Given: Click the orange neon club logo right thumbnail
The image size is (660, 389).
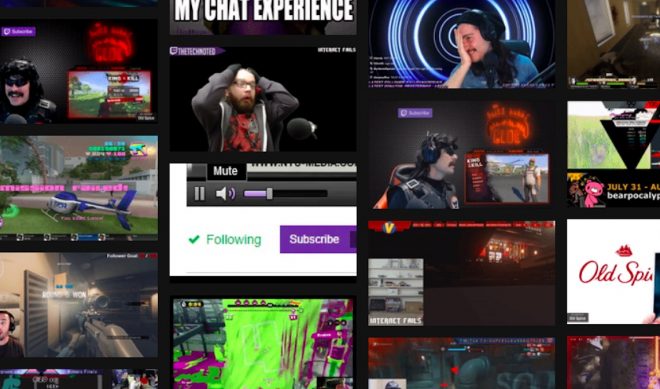Looking at the screenshot, I should click(508, 124).
